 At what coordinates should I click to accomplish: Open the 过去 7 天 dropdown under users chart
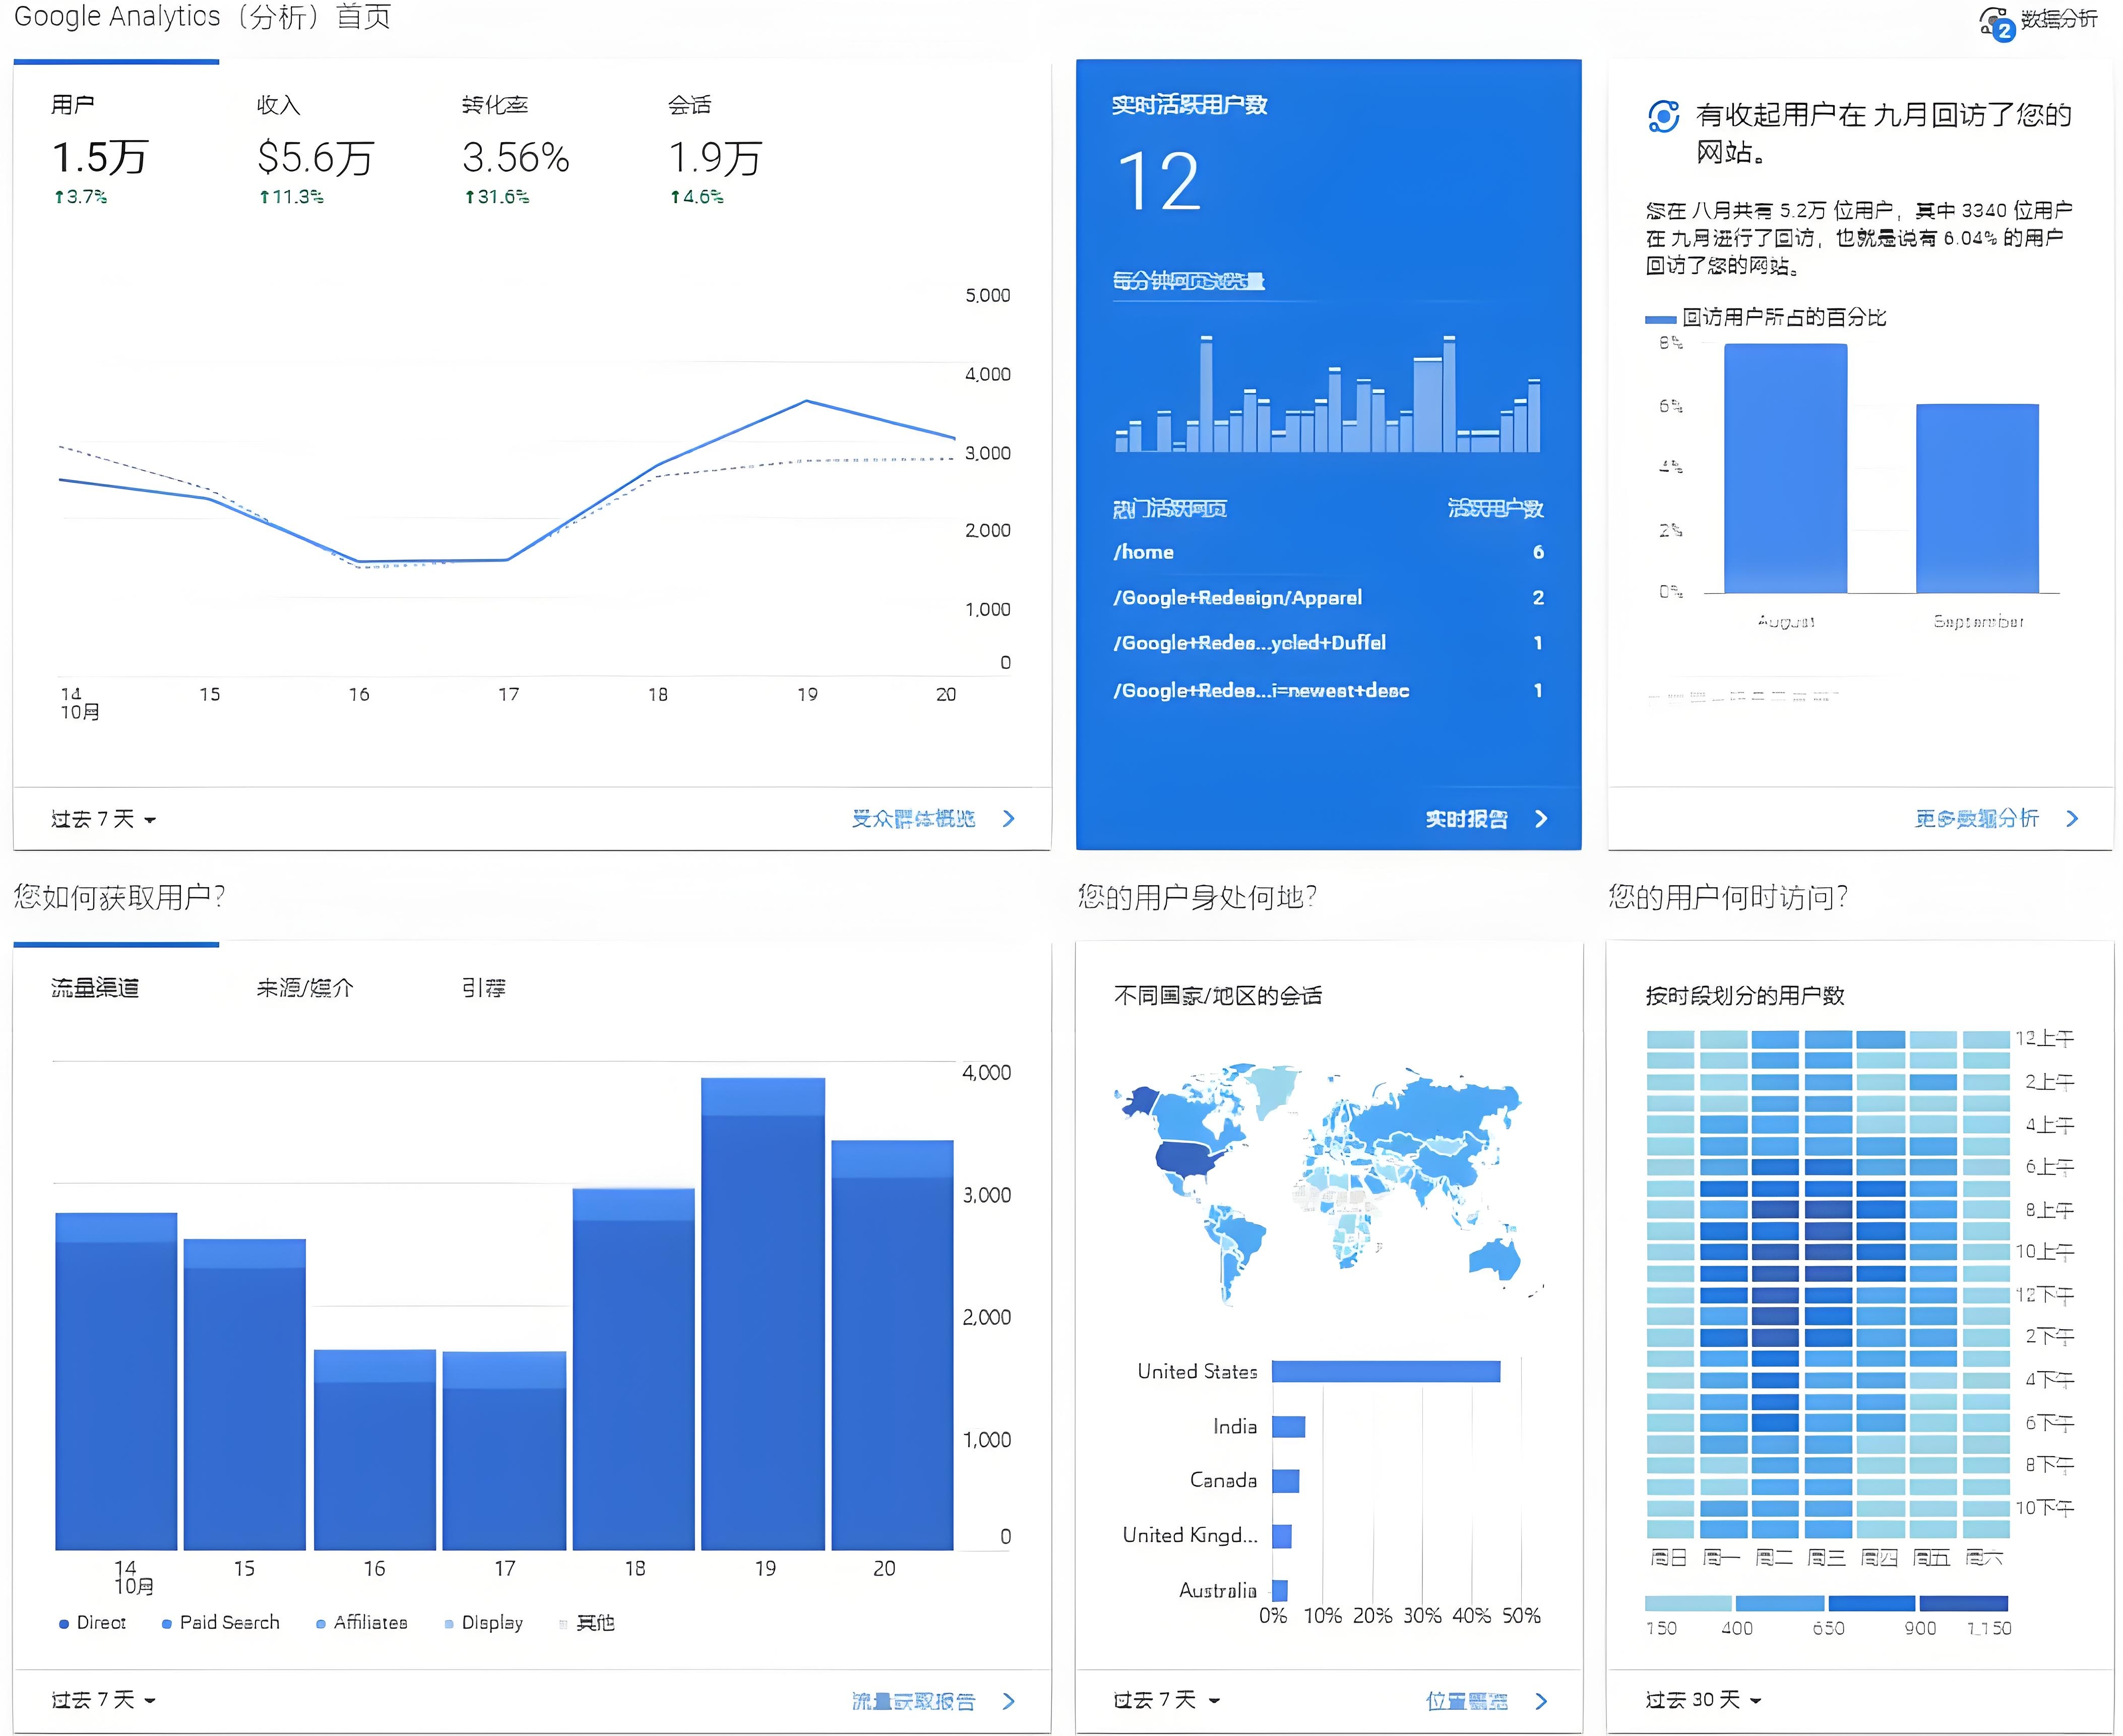(104, 819)
